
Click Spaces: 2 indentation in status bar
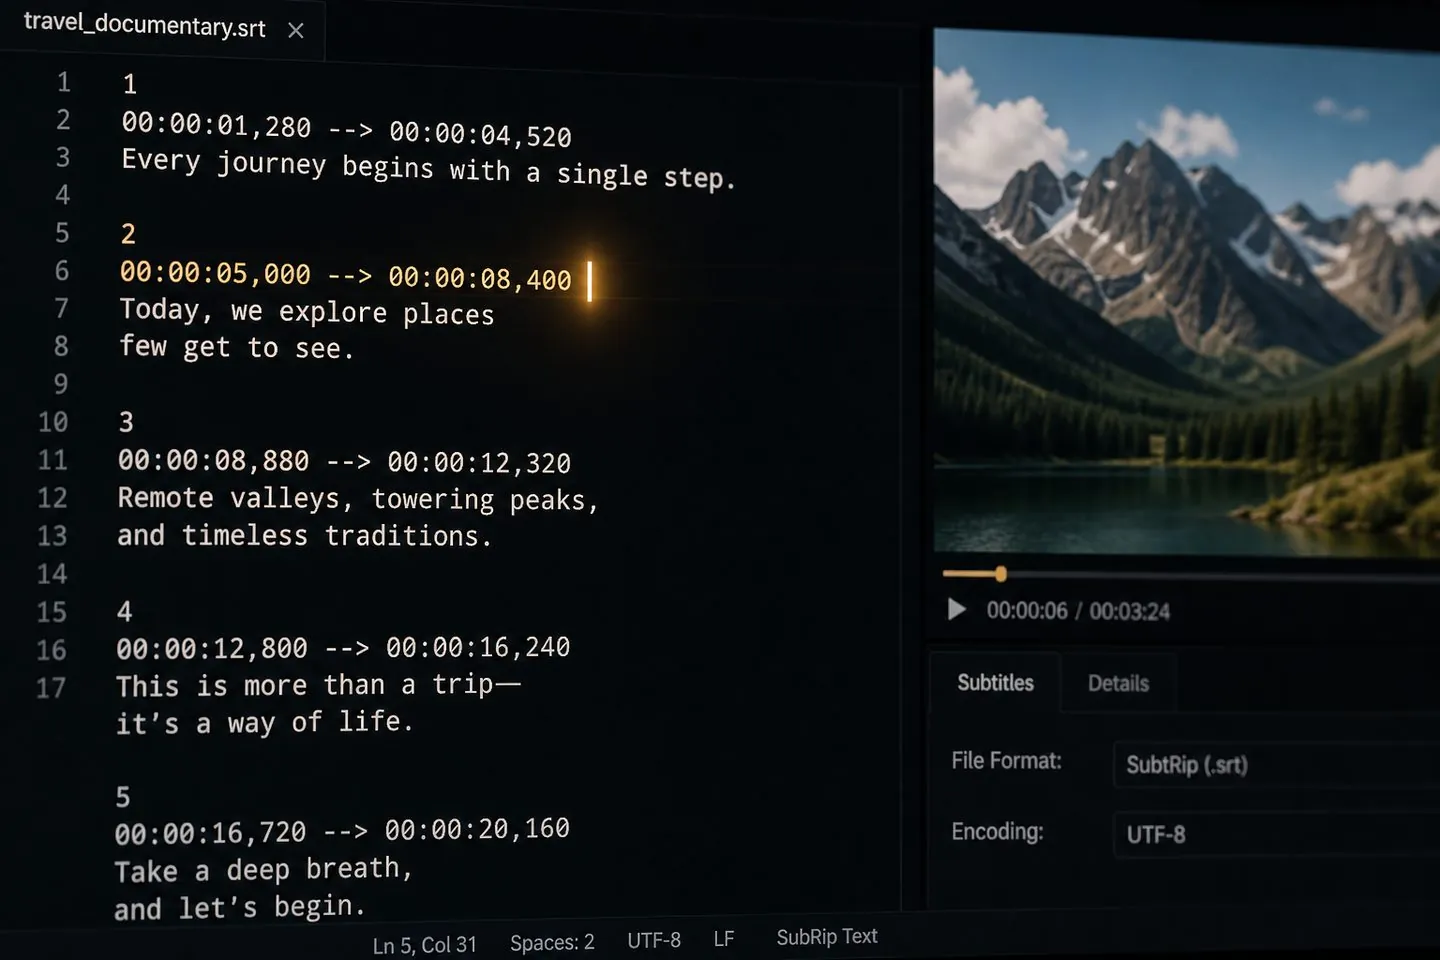(x=552, y=943)
